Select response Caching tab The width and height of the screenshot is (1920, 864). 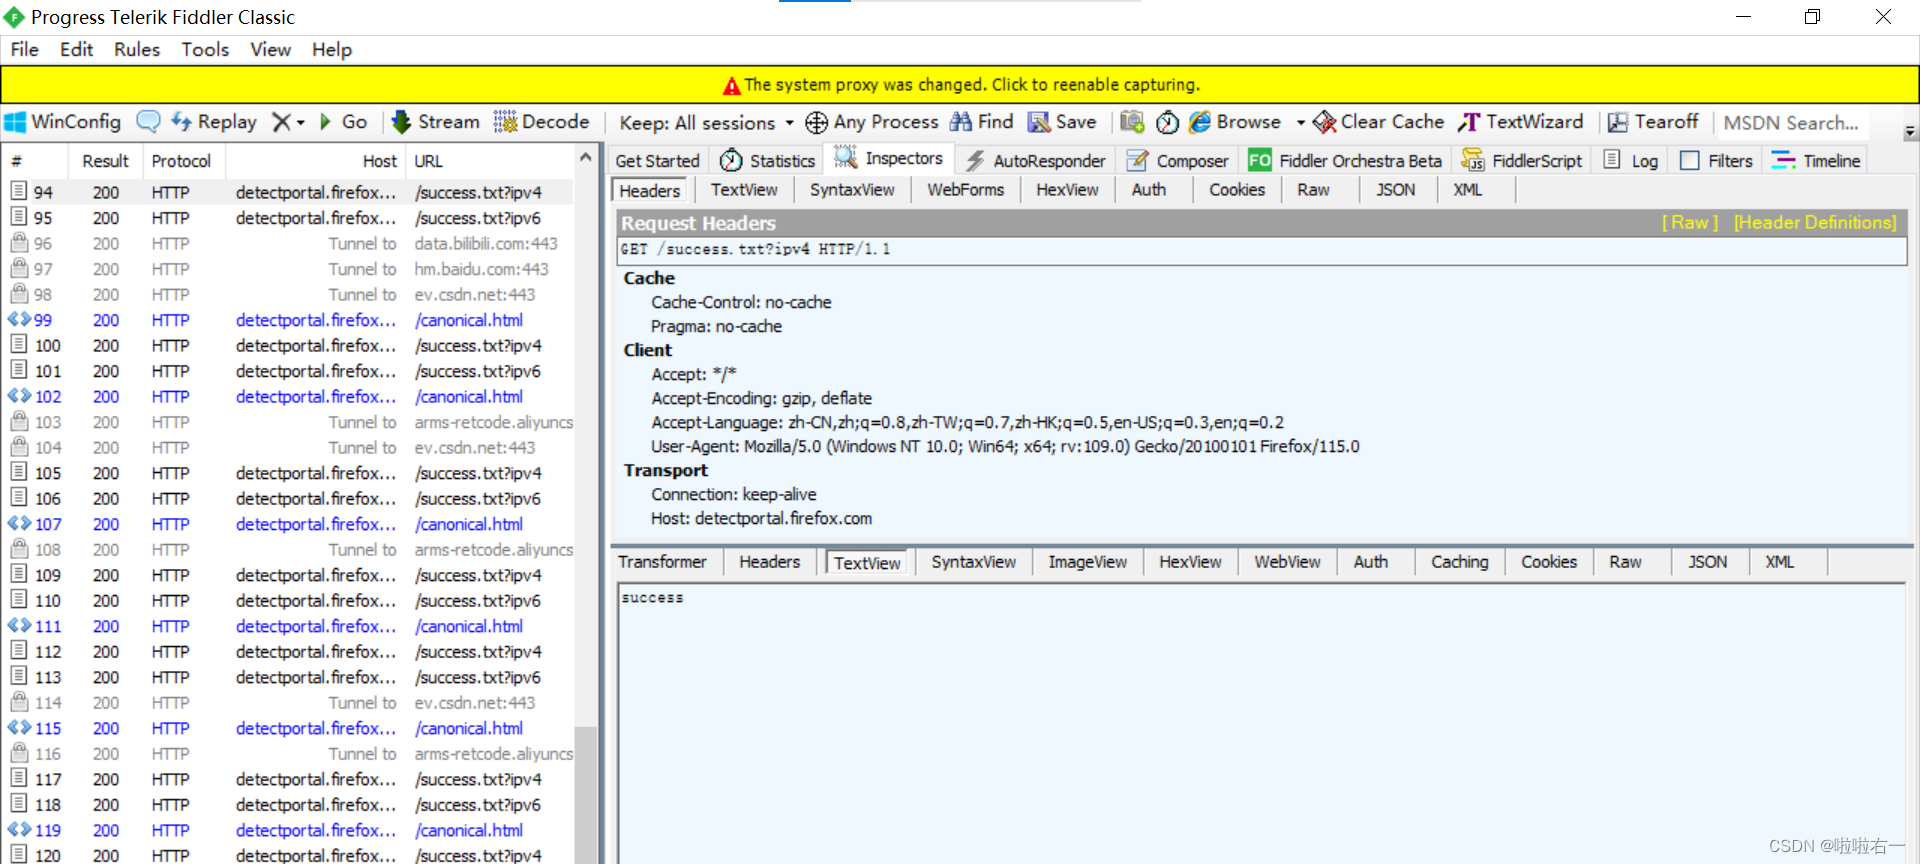(x=1459, y=562)
